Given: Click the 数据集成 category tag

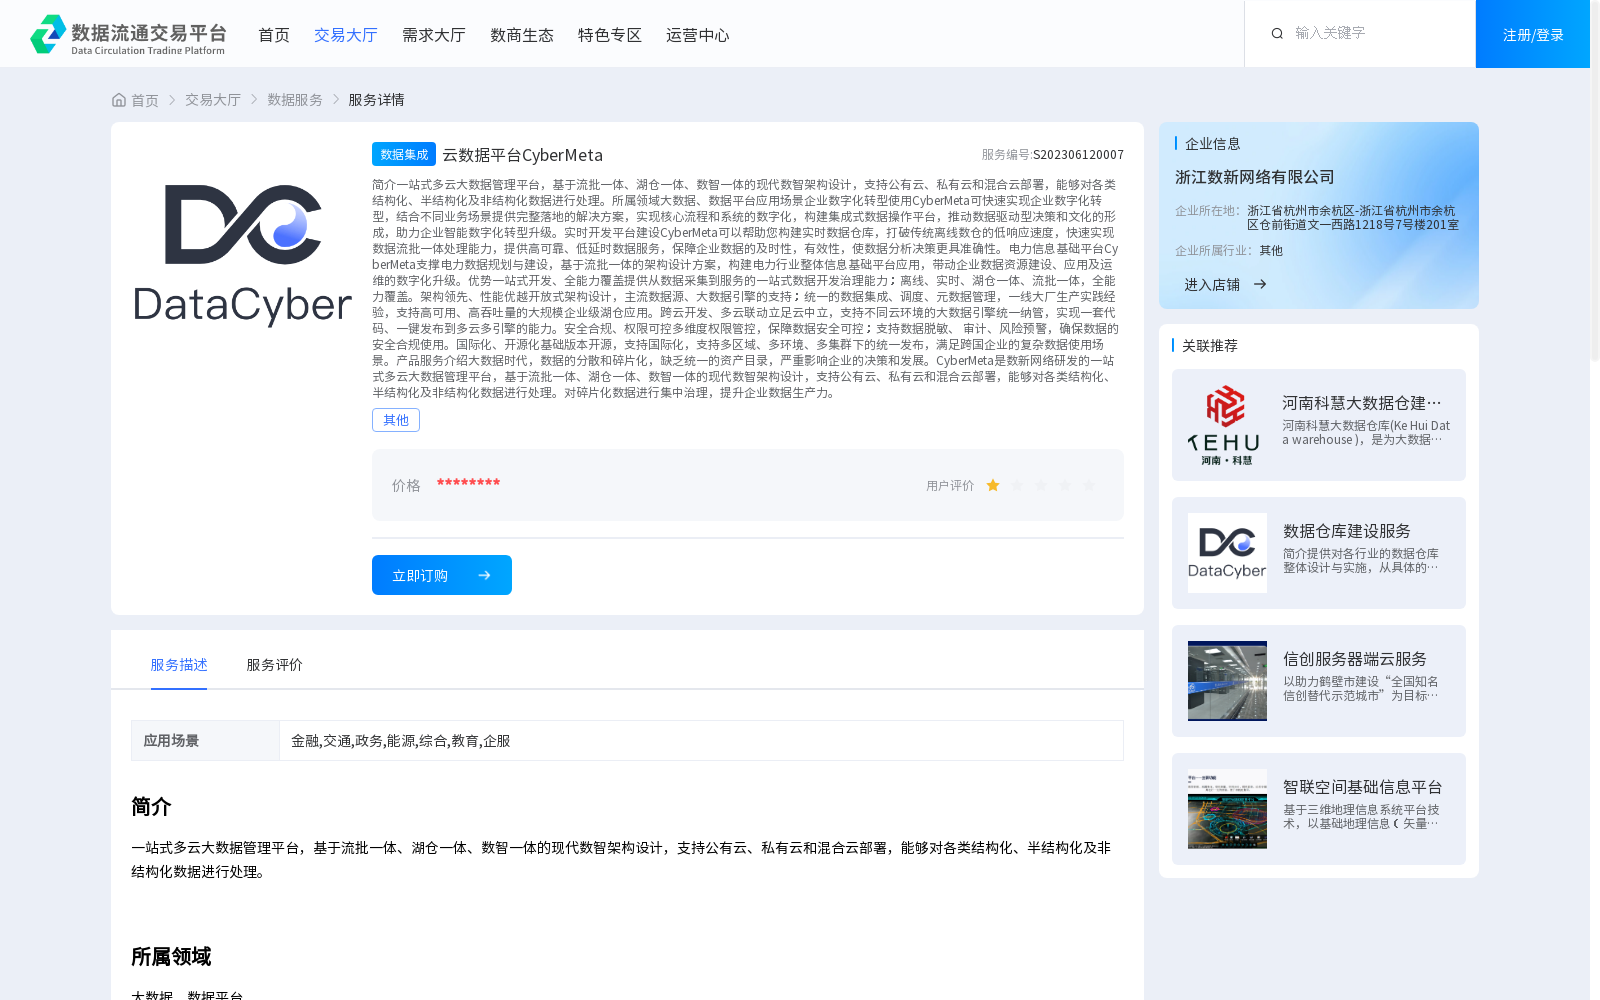Looking at the screenshot, I should click(x=404, y=154).
